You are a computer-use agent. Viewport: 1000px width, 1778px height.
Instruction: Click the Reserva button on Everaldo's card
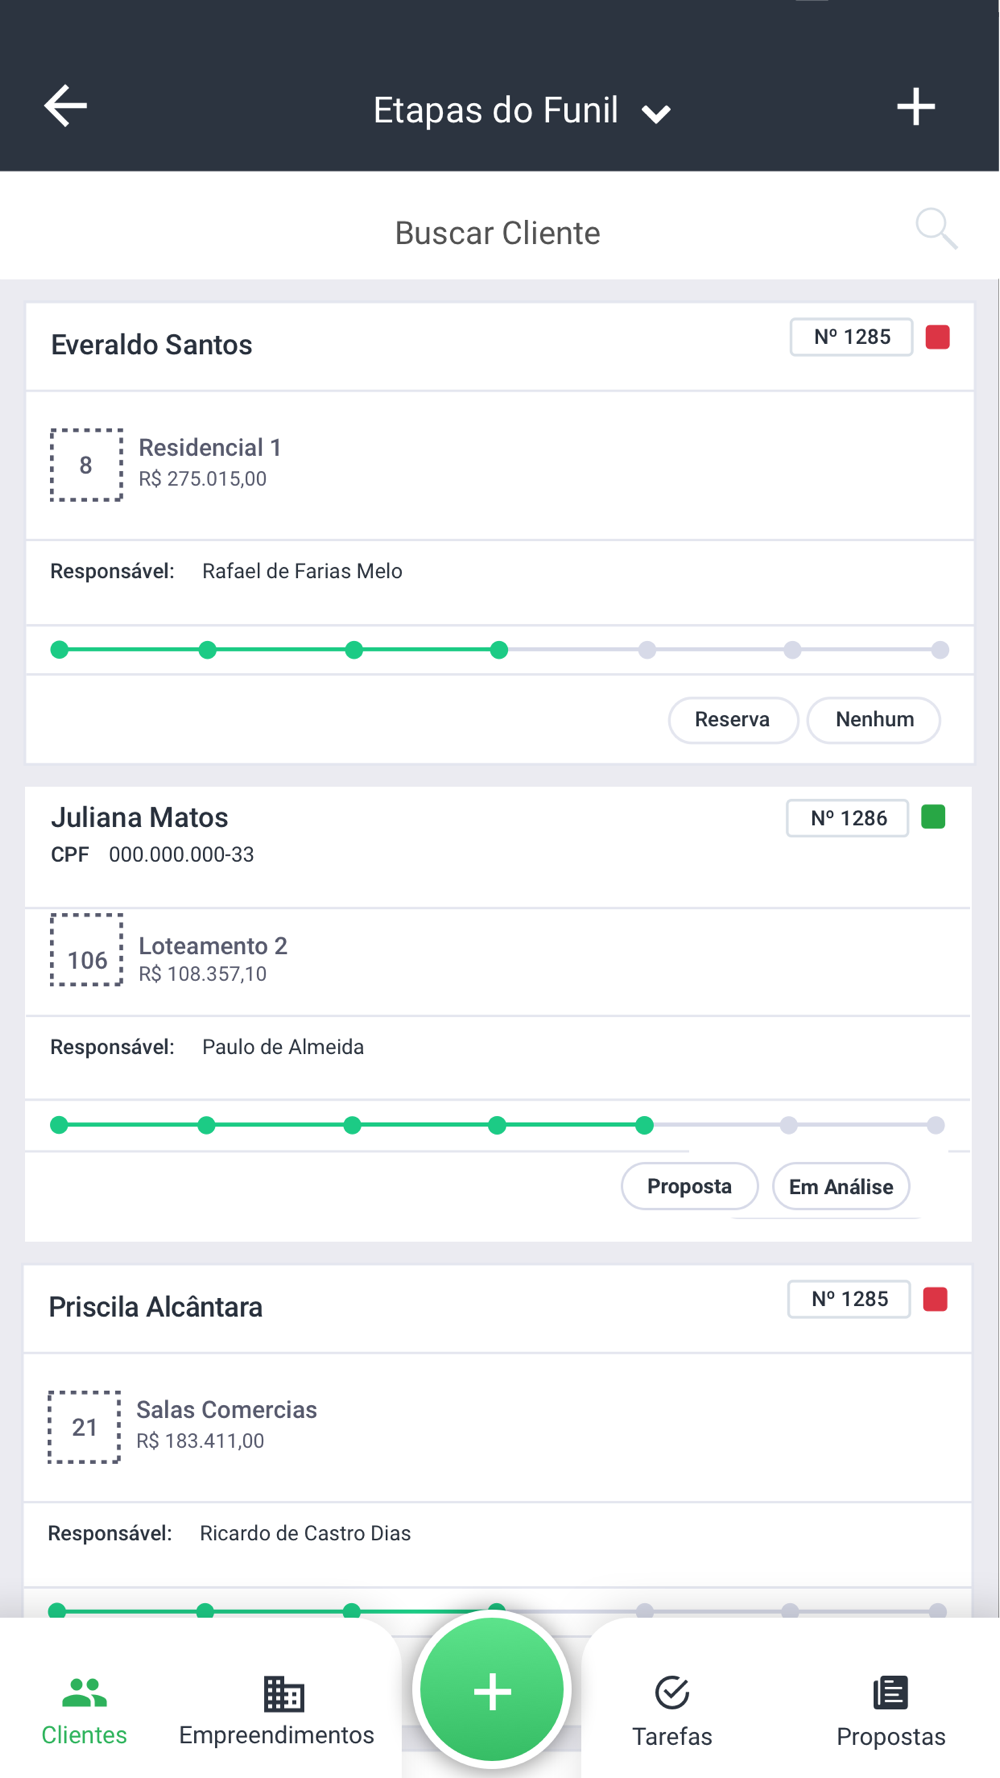733,720
